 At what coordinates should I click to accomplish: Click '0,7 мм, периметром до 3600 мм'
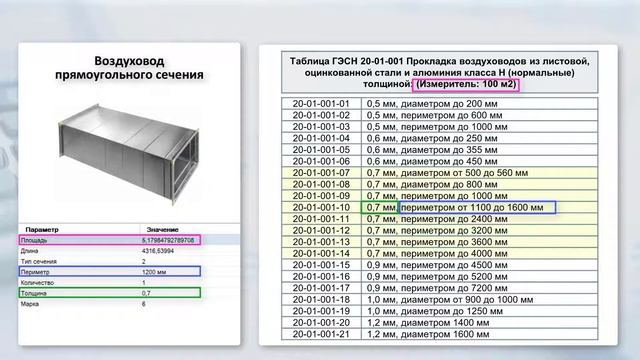click(x=437, y=242)
